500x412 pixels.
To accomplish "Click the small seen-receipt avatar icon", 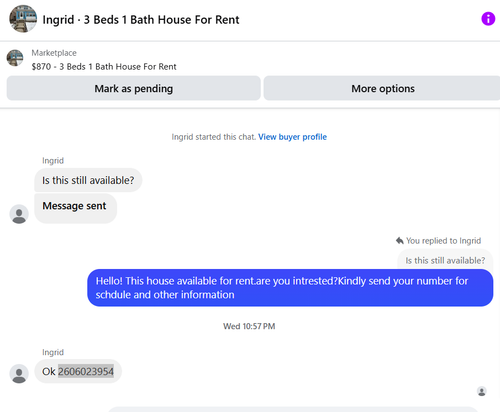I will point(482,391).
